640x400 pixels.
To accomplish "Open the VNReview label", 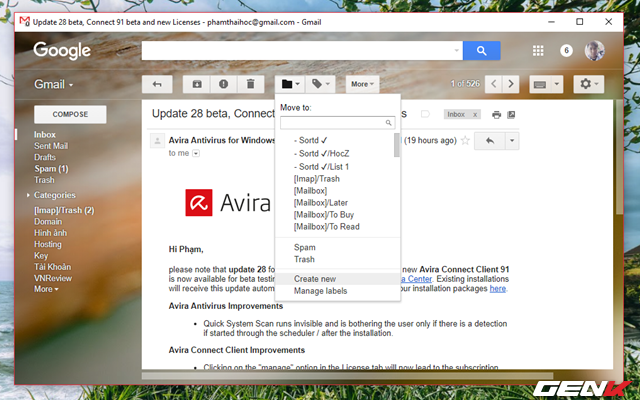I will 53,278.
